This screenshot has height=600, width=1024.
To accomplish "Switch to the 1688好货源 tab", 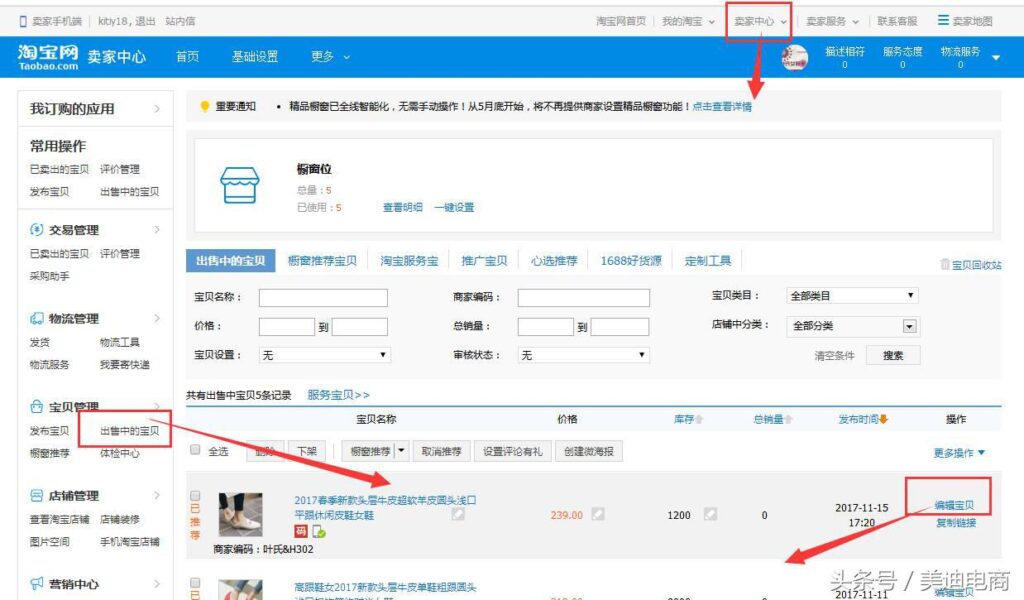I will tap(631, 261).
